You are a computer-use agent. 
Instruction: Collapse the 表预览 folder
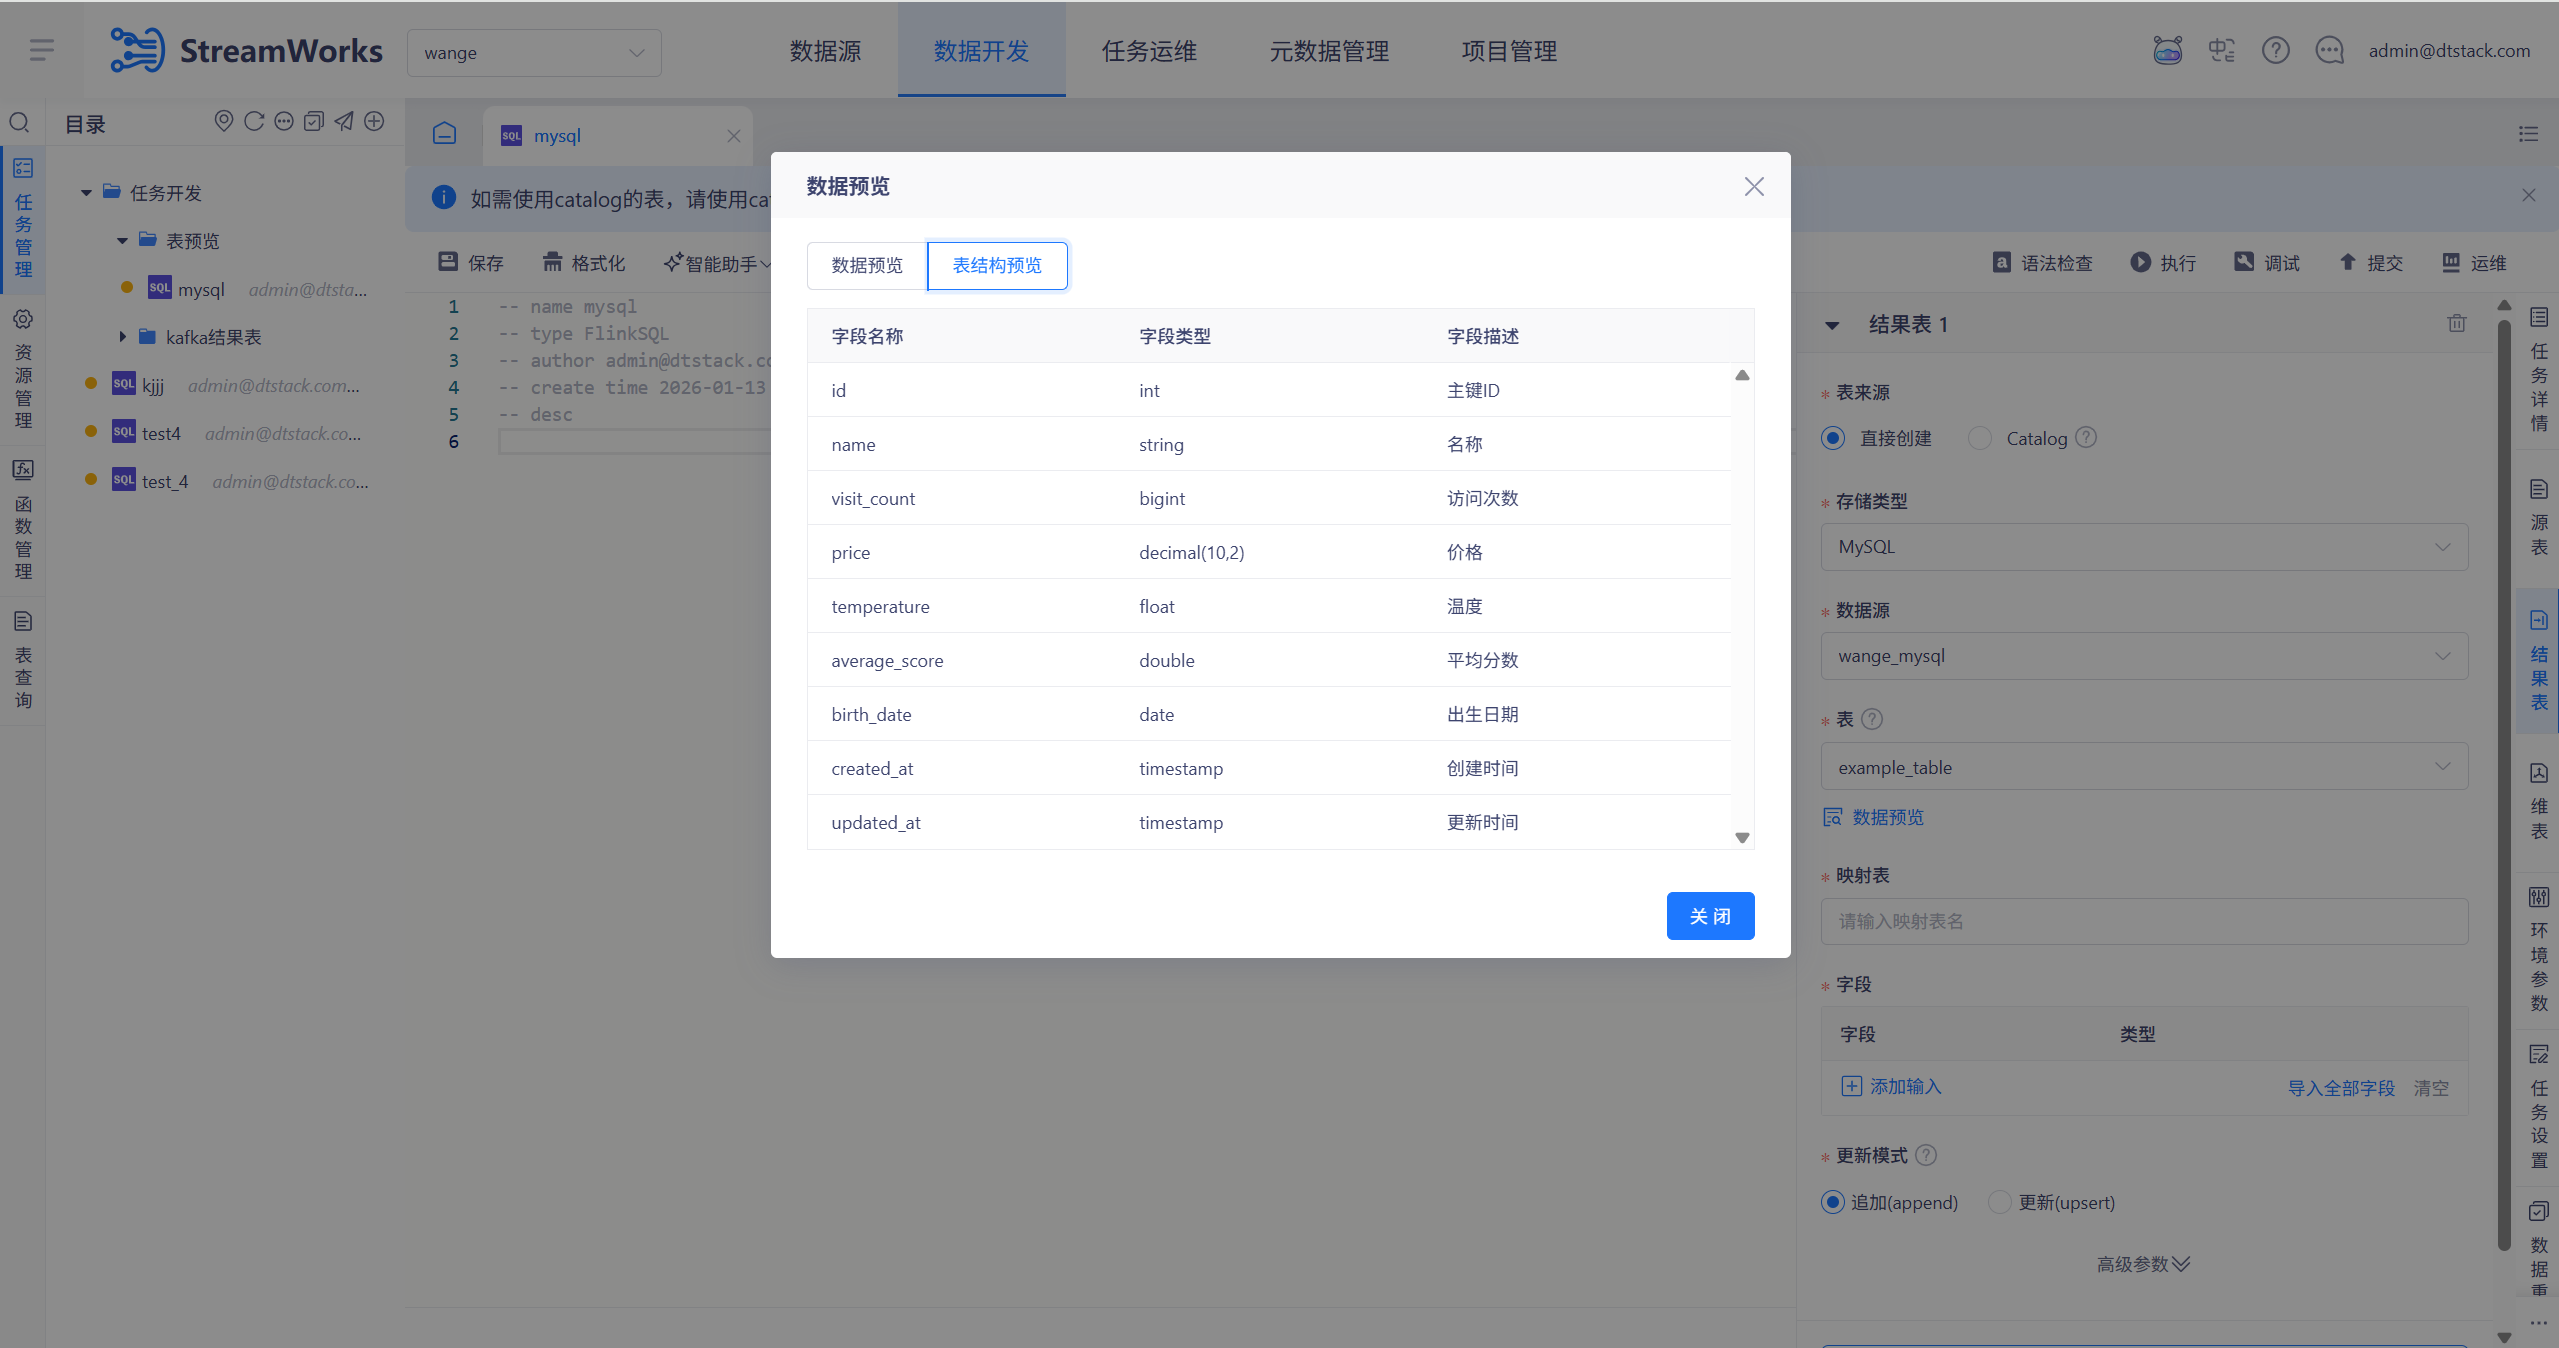123,241
